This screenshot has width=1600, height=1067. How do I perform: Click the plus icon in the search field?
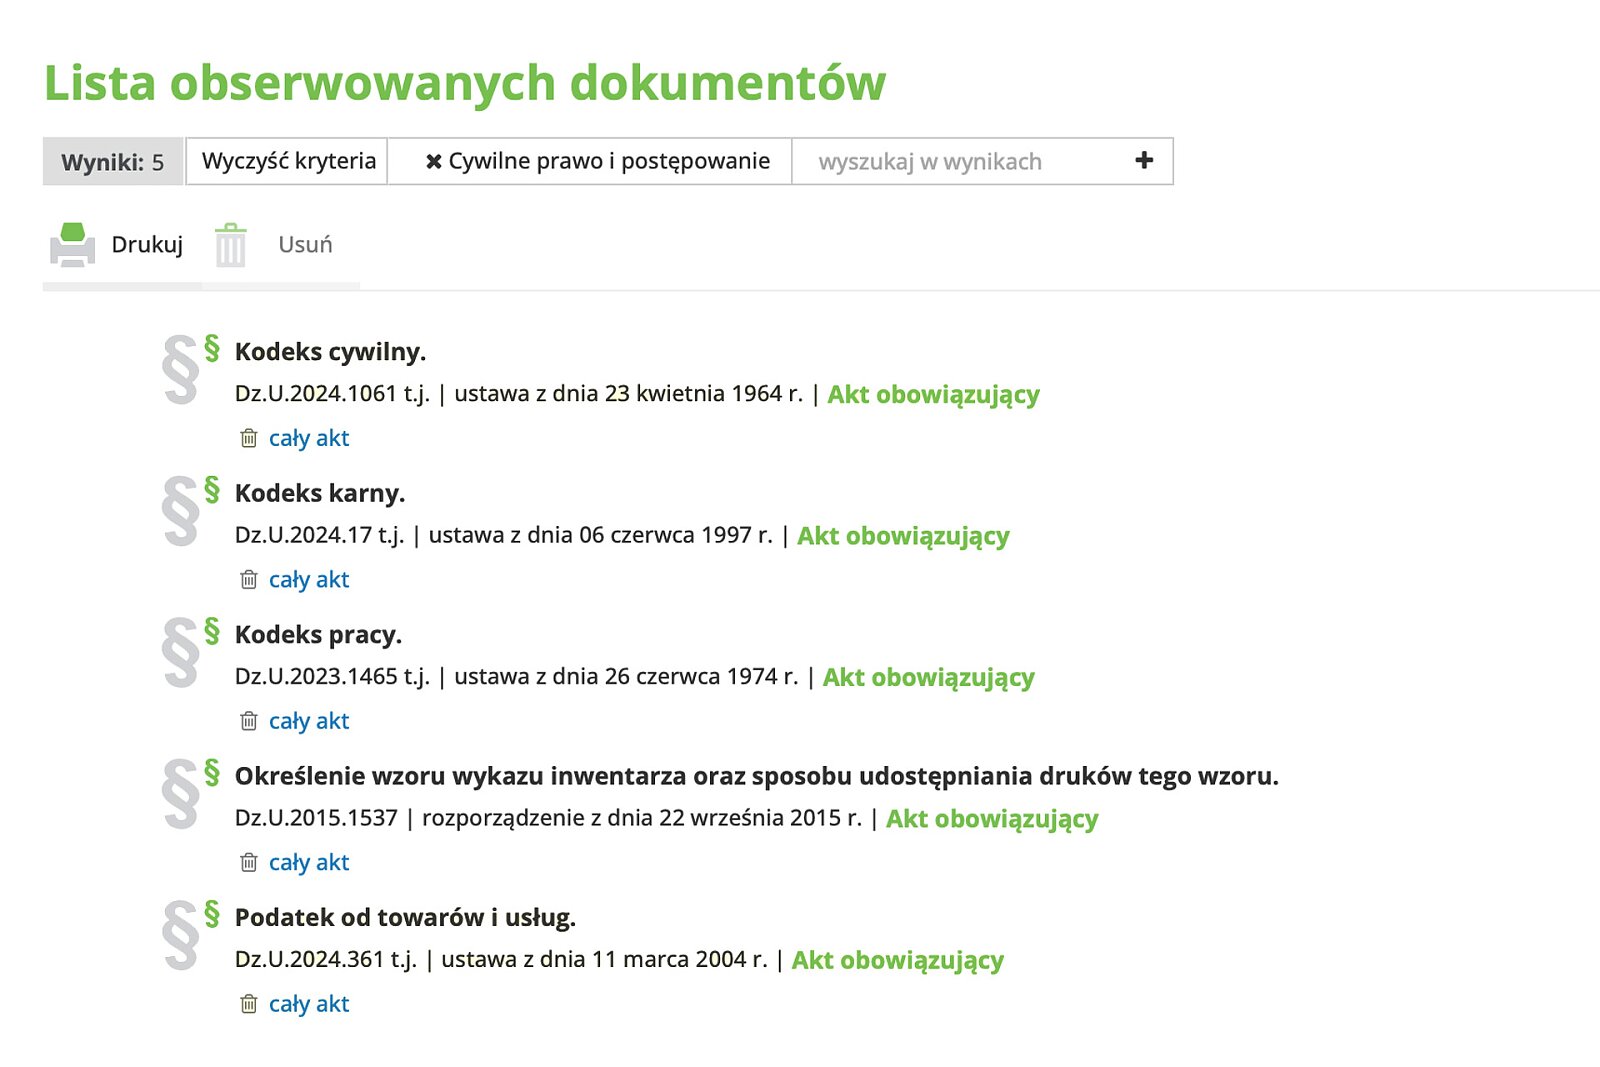tap(1142, 160)
